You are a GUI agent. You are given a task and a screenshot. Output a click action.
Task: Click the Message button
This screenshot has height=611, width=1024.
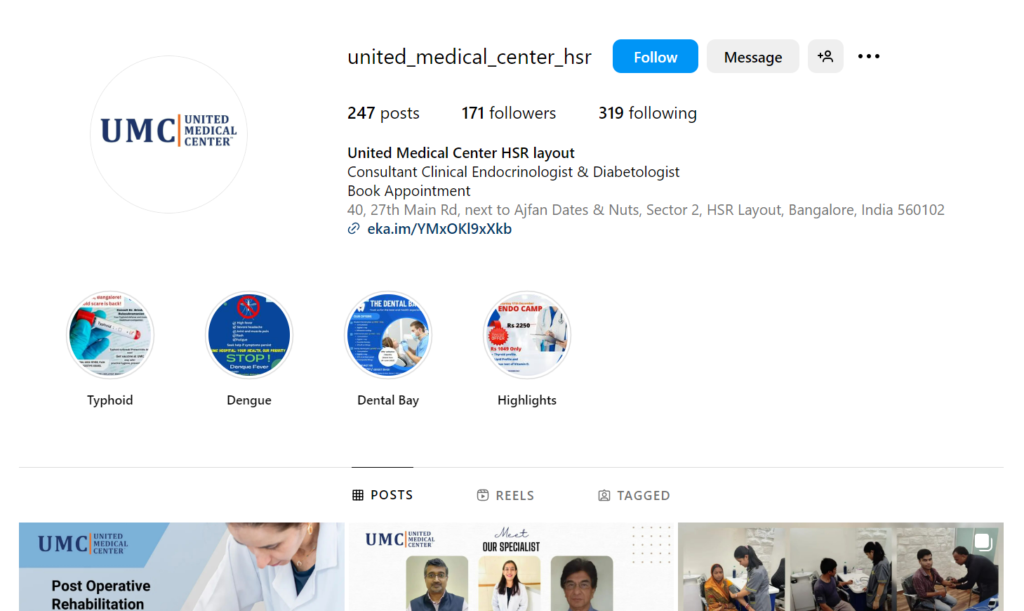click(752, 56)
